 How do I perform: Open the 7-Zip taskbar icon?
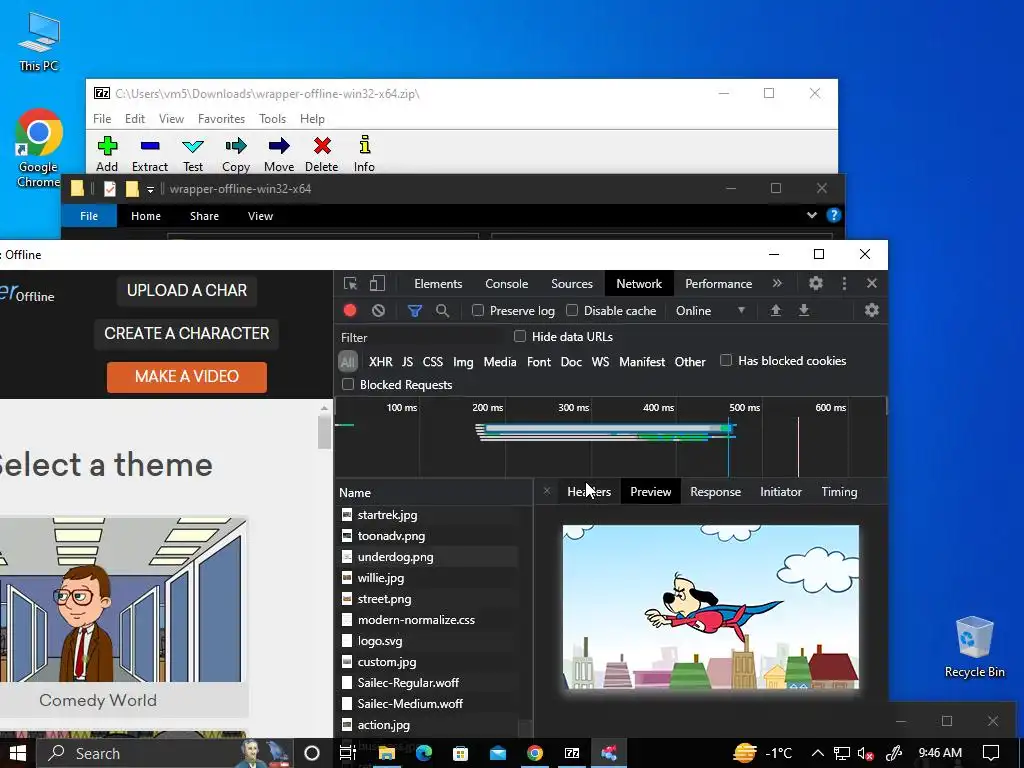pyautogui.click(x=572, y=753)
